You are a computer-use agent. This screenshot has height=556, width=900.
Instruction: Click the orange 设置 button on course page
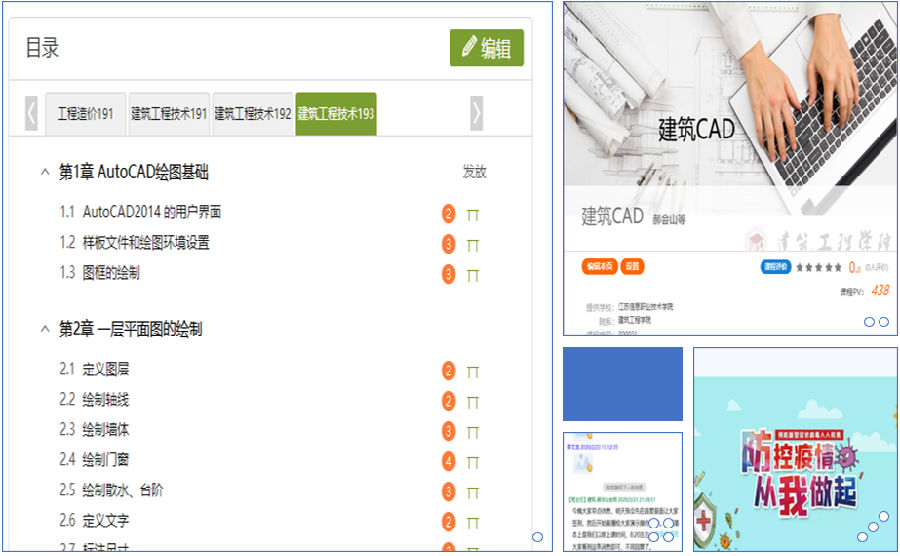[633, 266]
